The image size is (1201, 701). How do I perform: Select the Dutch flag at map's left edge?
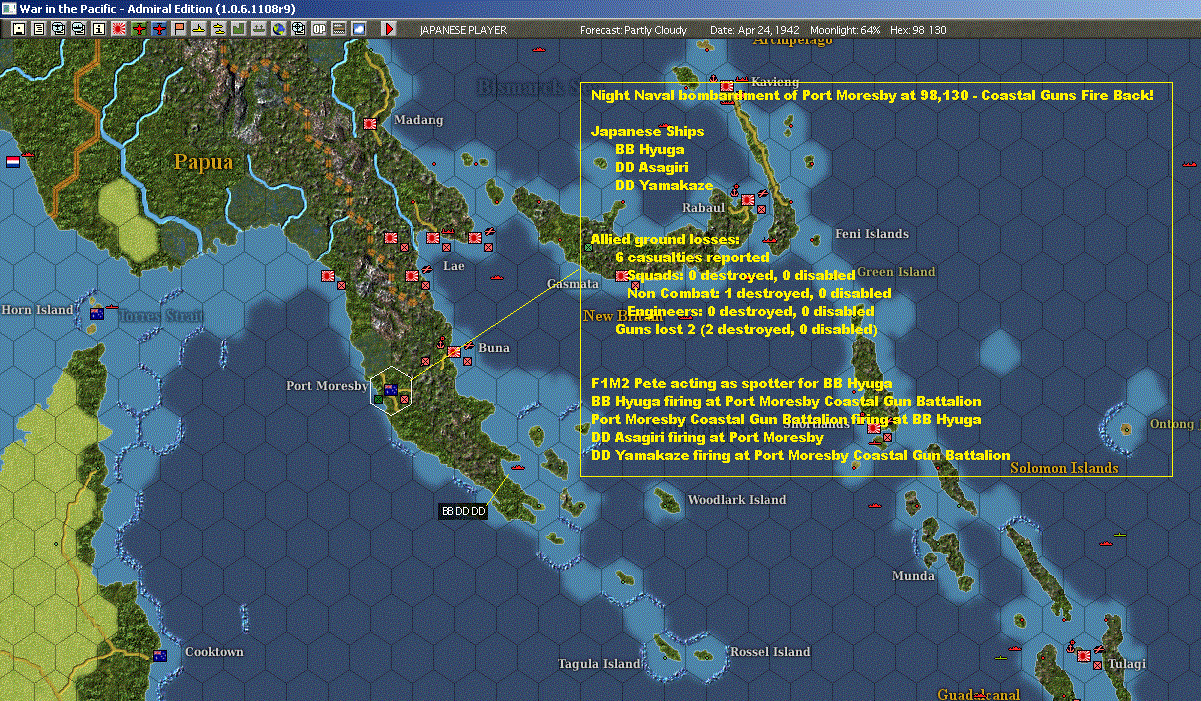[13, 161]
